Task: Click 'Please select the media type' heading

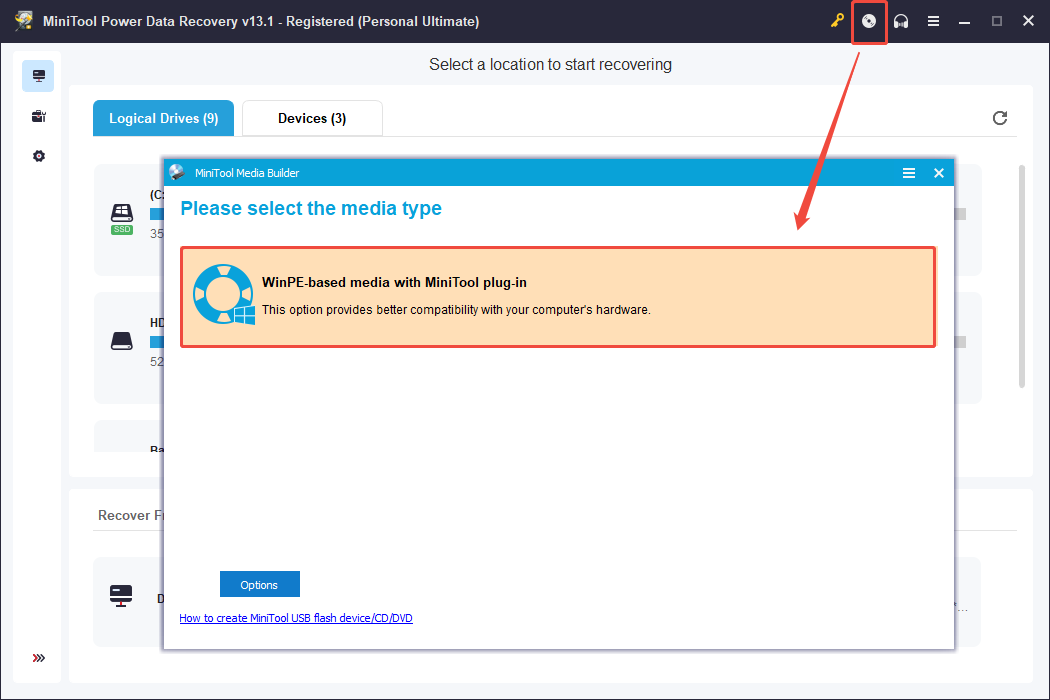Action: 311,208
